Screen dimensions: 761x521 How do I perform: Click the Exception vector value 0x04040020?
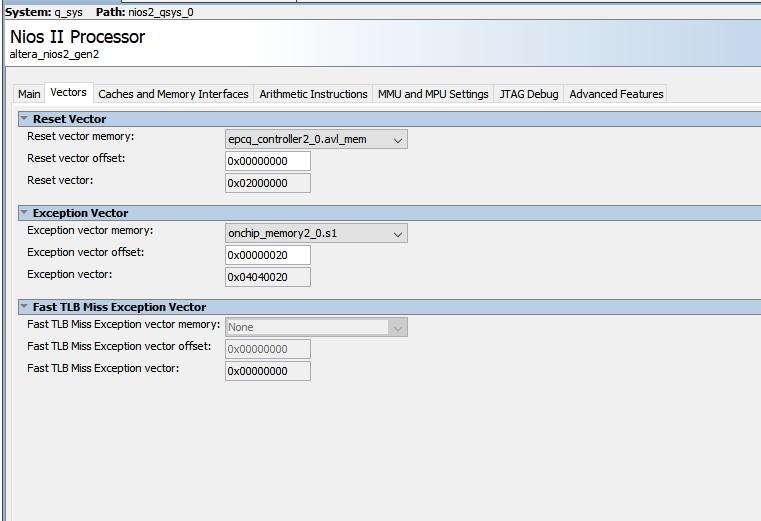(x=268, y=277)
